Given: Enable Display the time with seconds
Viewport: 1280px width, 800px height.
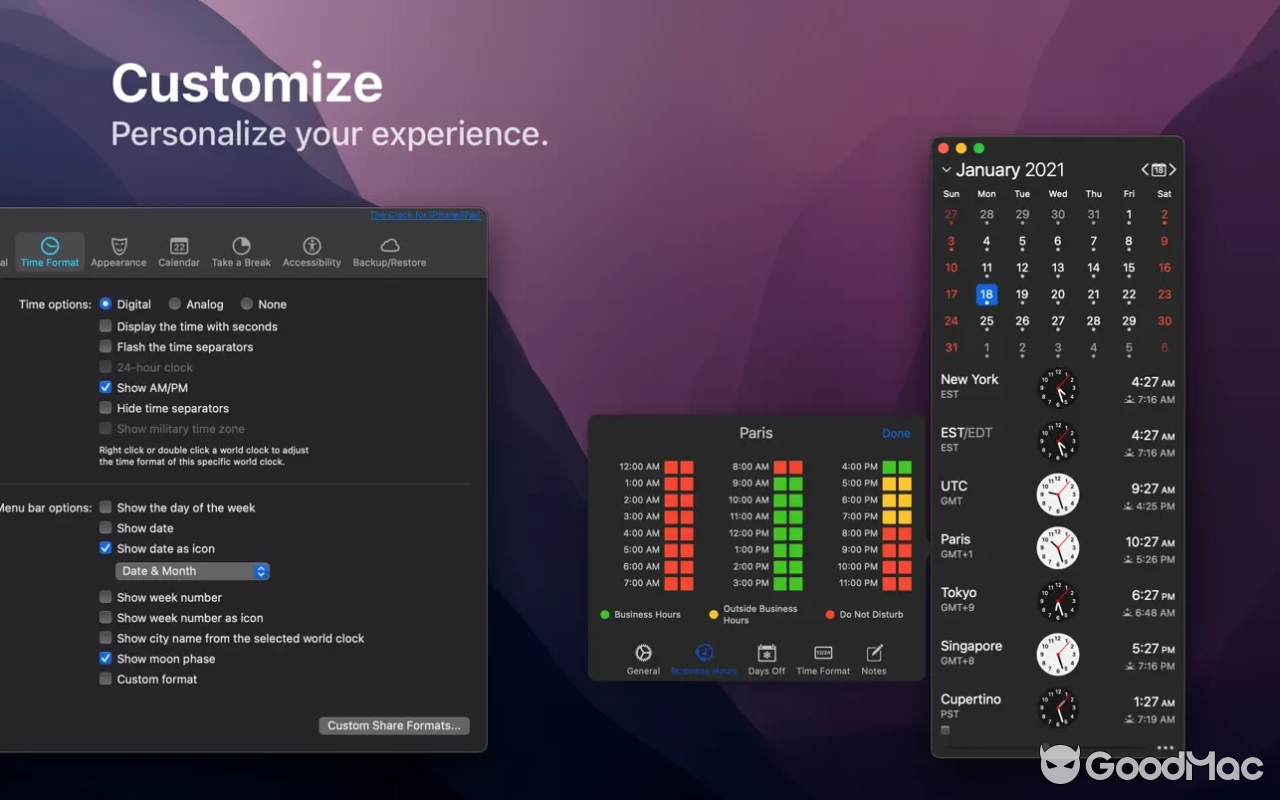Looking at the screenshot, I should [x=106, y=327].
